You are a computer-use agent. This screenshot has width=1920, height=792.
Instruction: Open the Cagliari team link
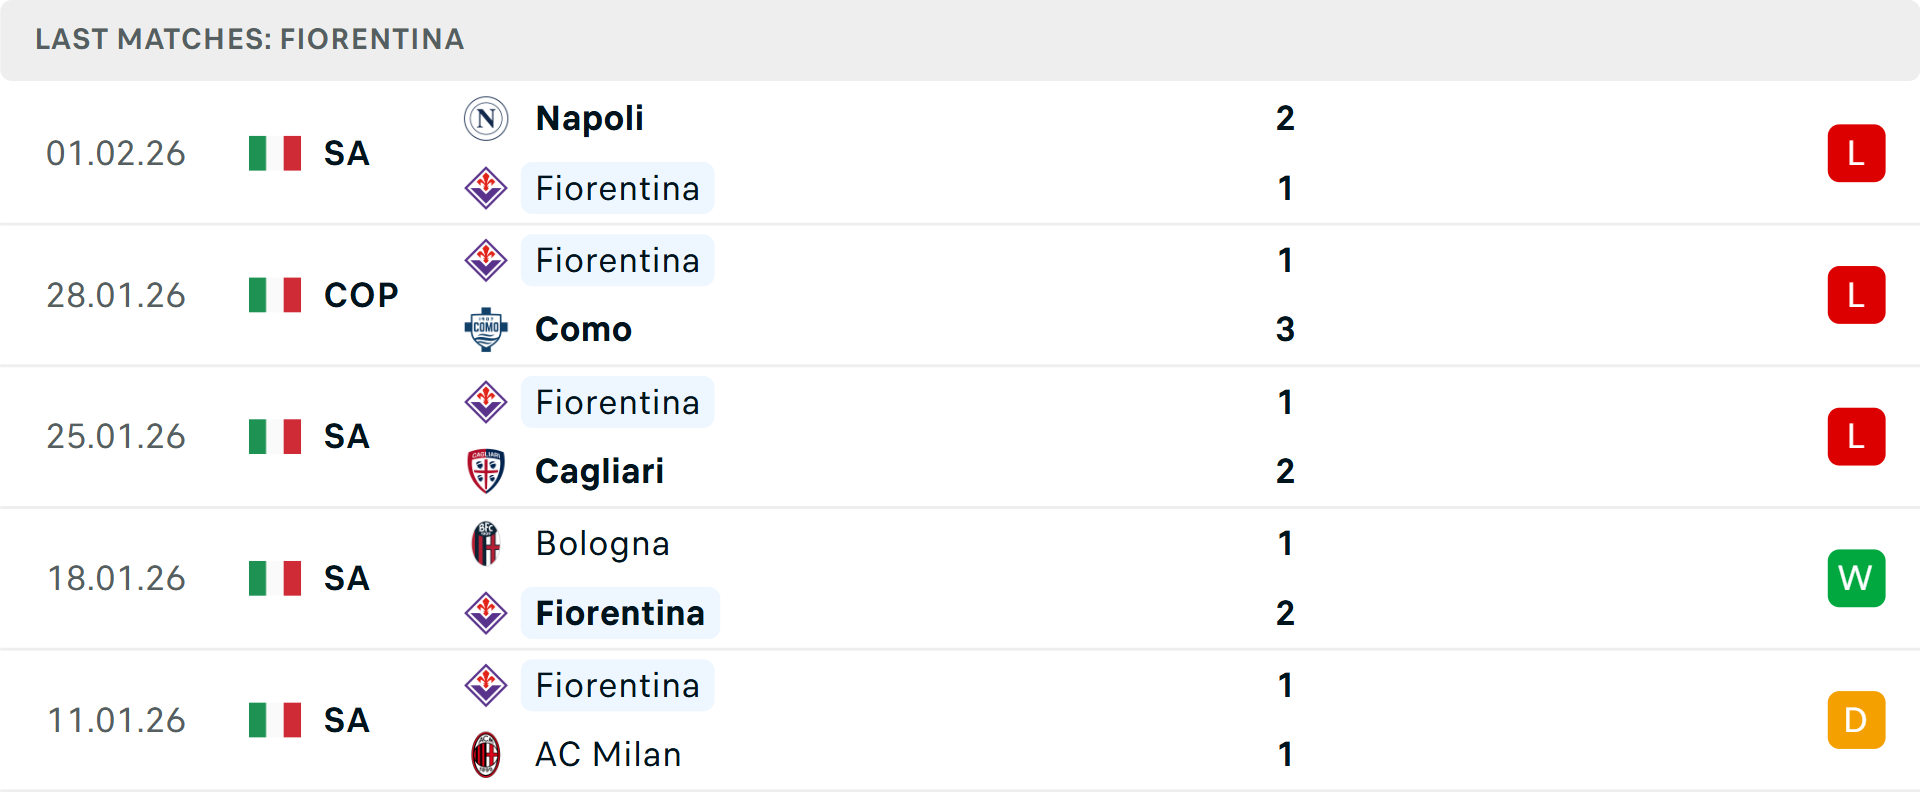599,471
